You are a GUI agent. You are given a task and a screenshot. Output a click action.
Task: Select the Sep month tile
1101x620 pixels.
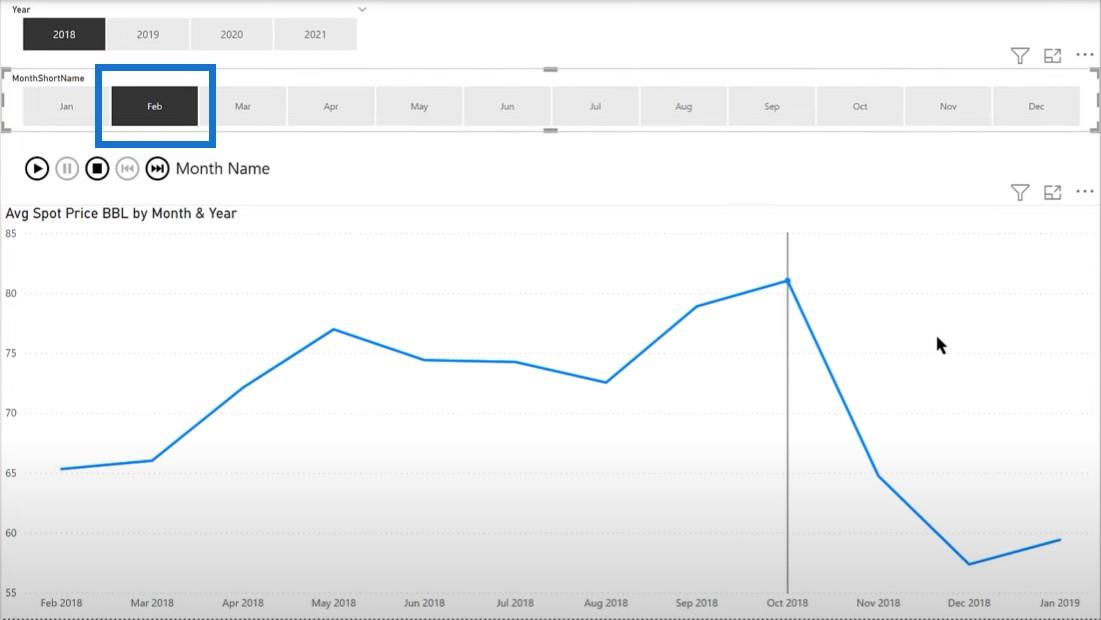coord(772,106)
